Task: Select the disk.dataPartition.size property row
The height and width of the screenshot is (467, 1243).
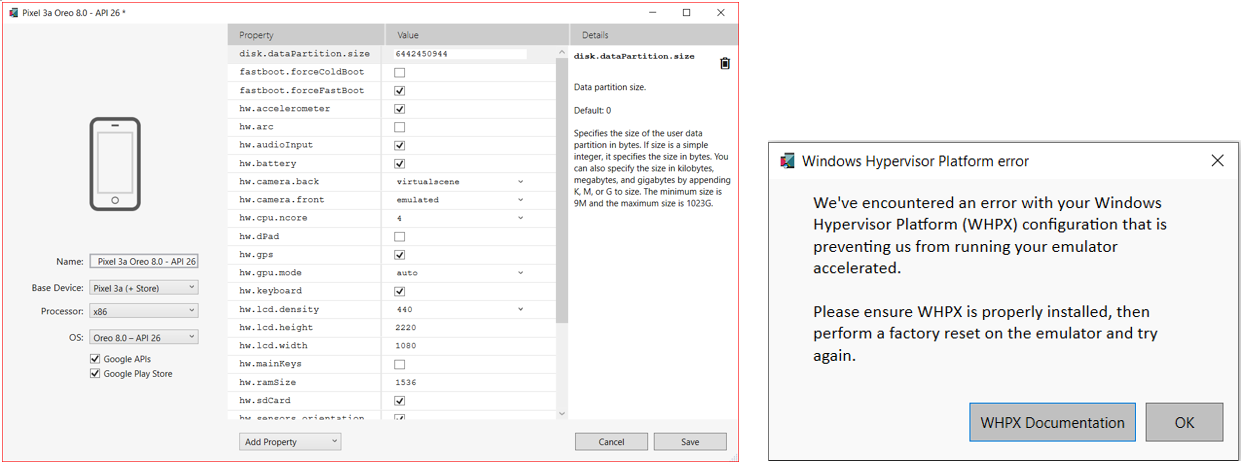Action: [x=392, y=54]
